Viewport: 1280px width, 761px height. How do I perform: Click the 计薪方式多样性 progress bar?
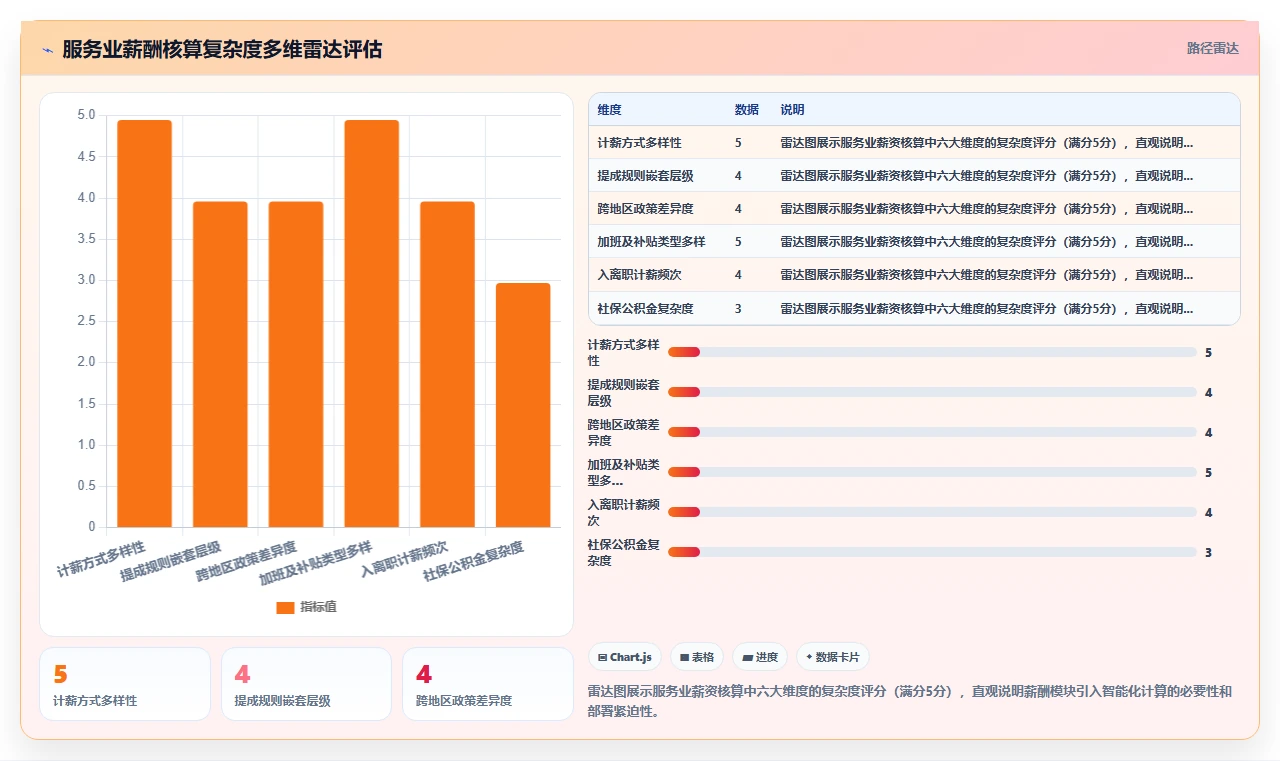click(932, 352)
